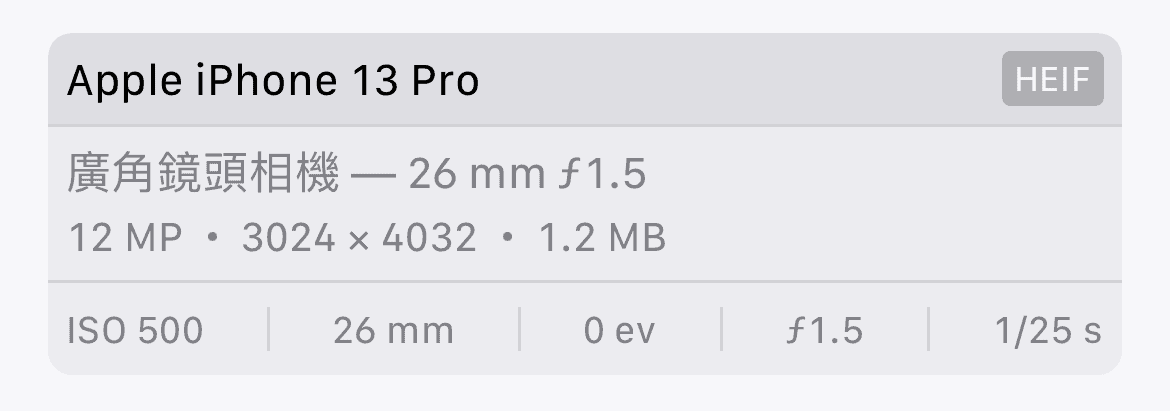The width and height of the screenshot is (1170, 411).
Task: Select the 0 ev exposure value
Action: point(620,330)
